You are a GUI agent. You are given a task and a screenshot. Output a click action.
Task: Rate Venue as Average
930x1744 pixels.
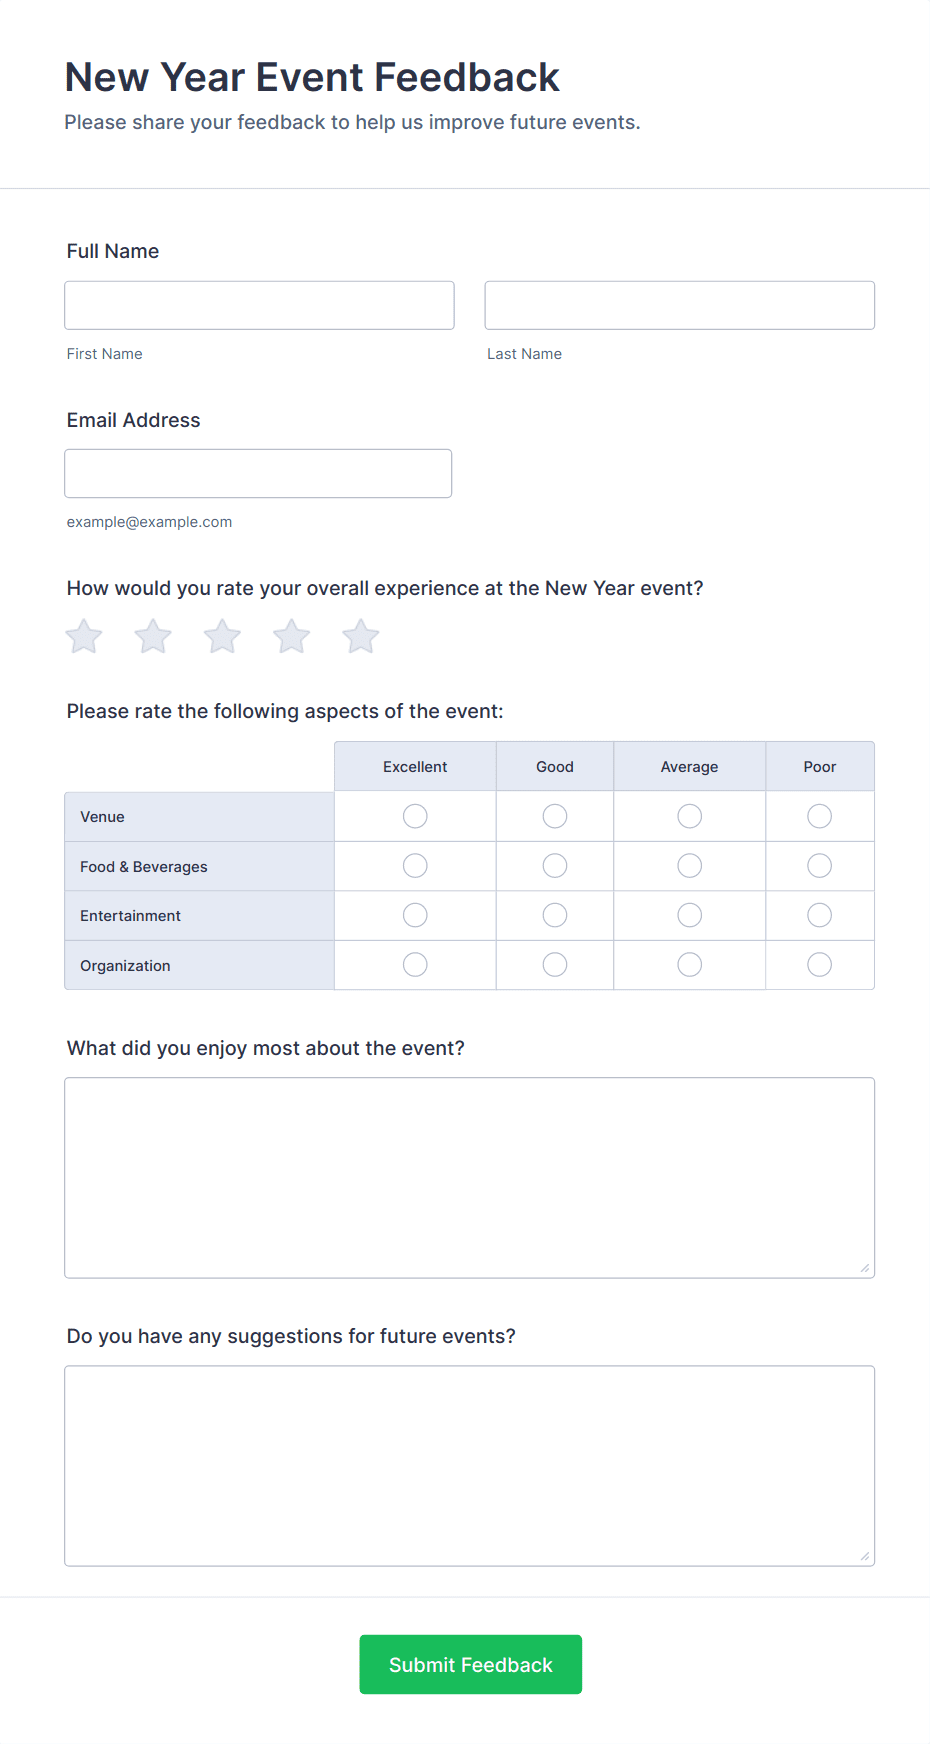(x=689, y=816)
